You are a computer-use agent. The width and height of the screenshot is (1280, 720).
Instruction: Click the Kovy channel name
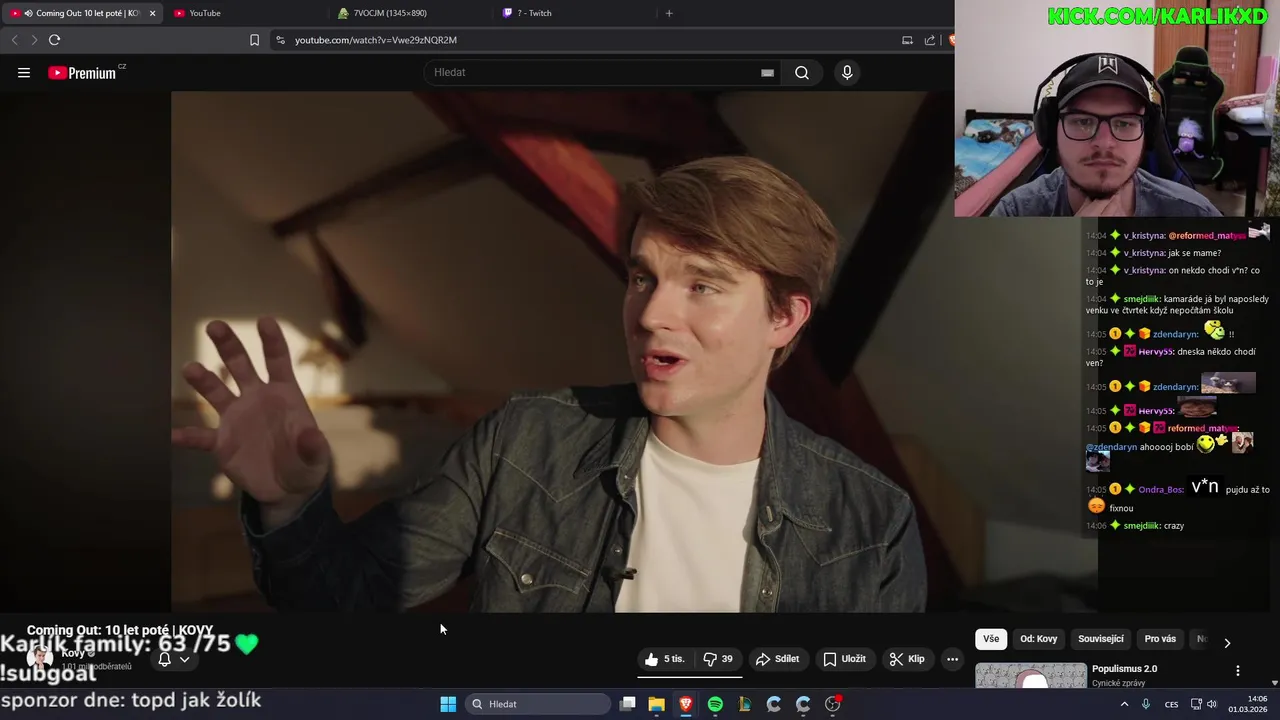73,653
